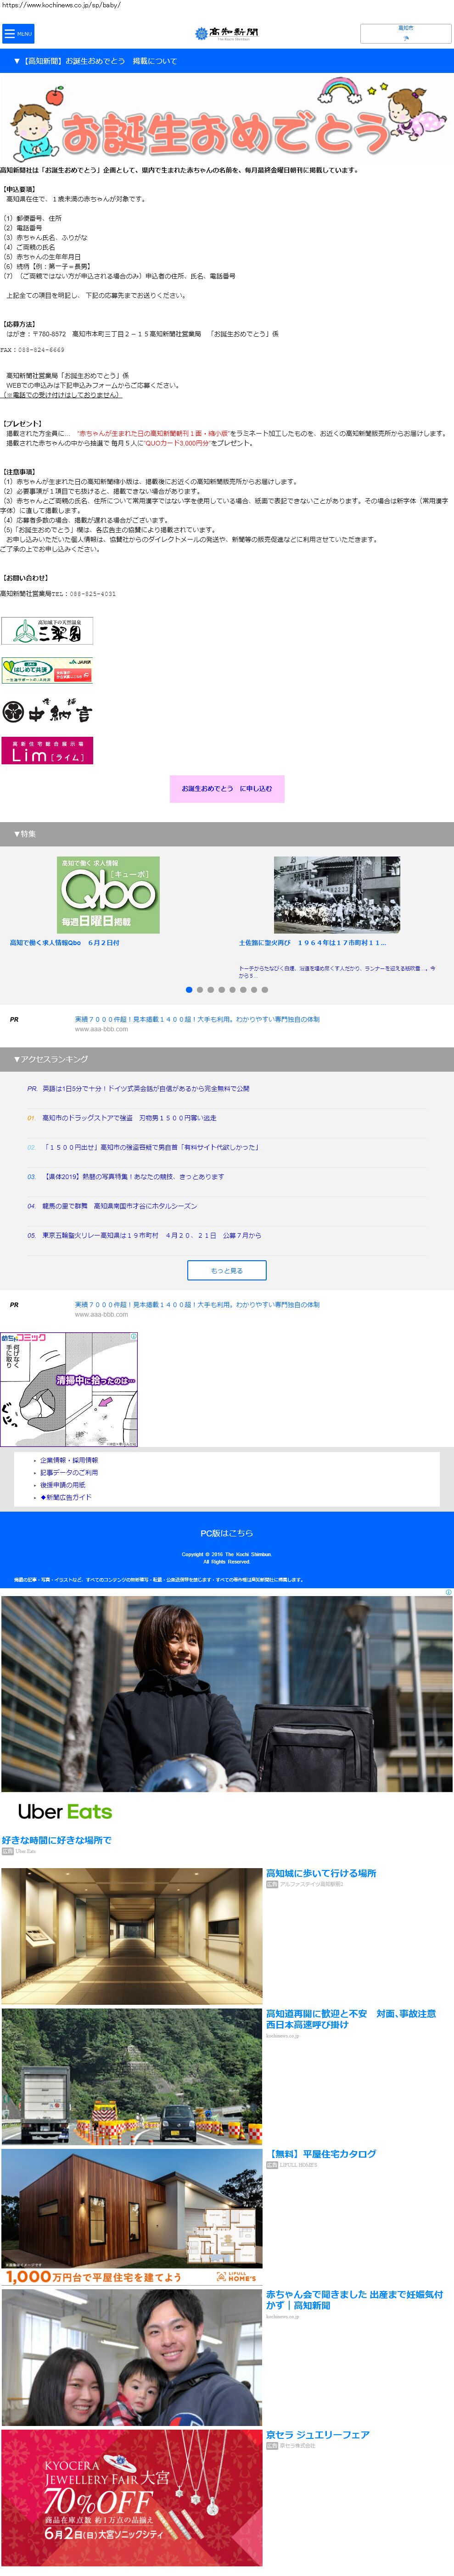Open the hamburger MENU button

[18, 33]
